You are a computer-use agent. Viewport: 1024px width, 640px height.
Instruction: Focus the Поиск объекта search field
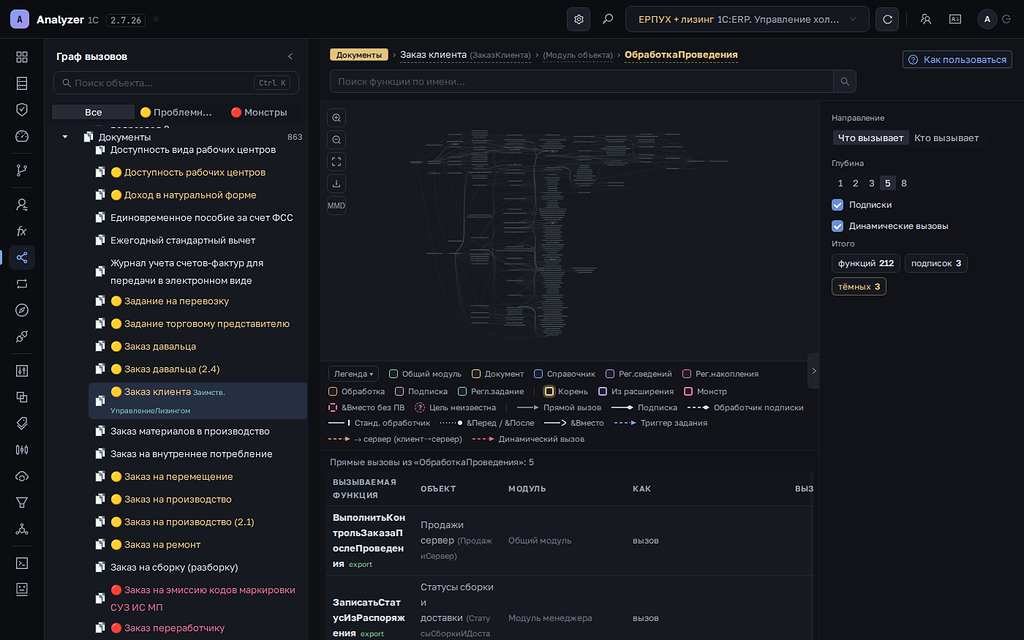point(176,83)
